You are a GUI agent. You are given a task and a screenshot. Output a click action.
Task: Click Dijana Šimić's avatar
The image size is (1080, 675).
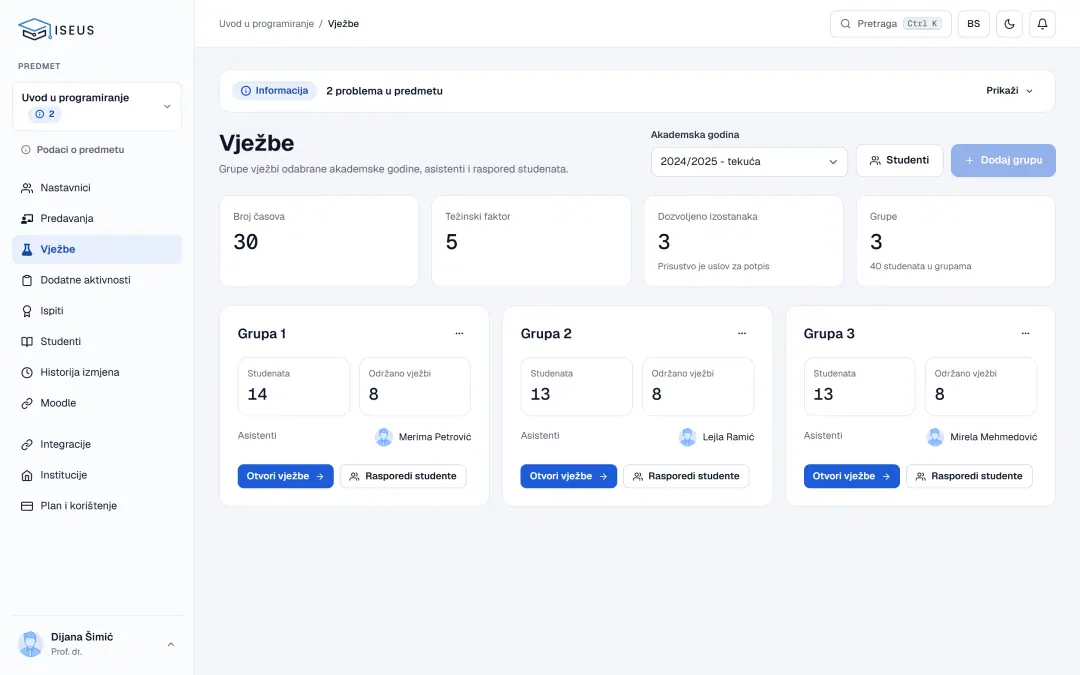(30, 644)
